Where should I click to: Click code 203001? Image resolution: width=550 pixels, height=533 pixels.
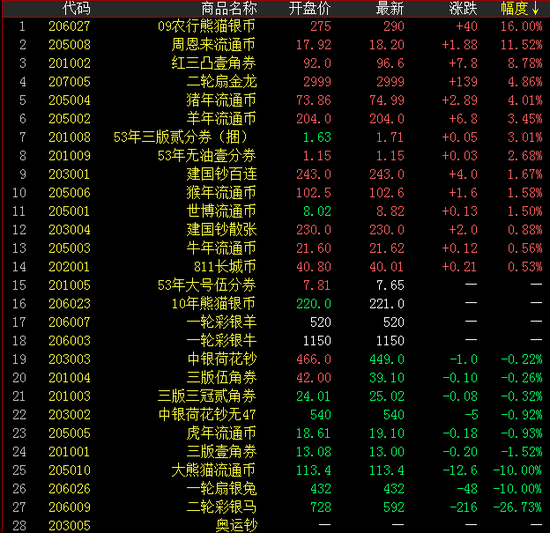pyautogui.click(x=69, y=174)
